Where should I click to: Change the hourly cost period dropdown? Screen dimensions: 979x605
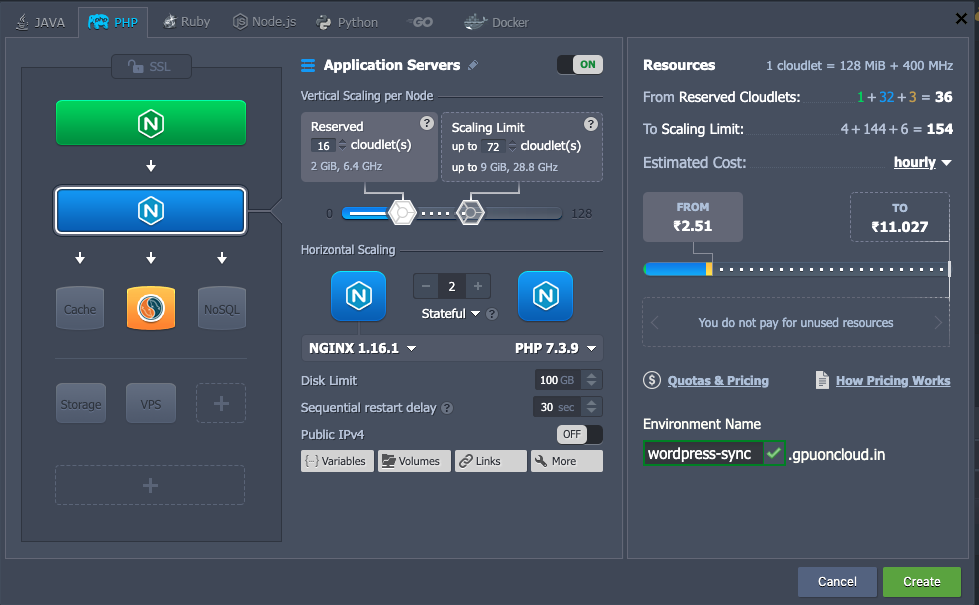coord(922,162)
